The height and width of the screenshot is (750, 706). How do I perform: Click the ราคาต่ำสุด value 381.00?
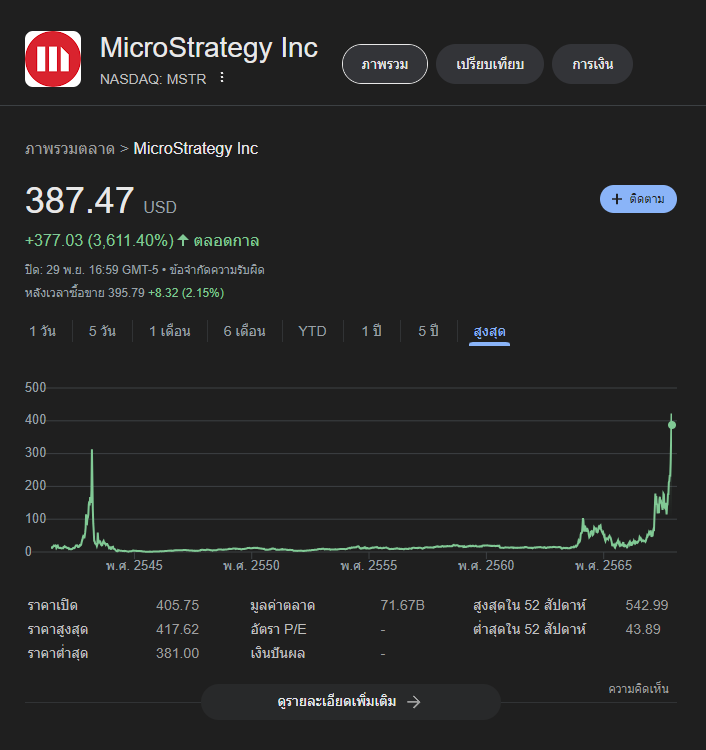click(177, 653)
